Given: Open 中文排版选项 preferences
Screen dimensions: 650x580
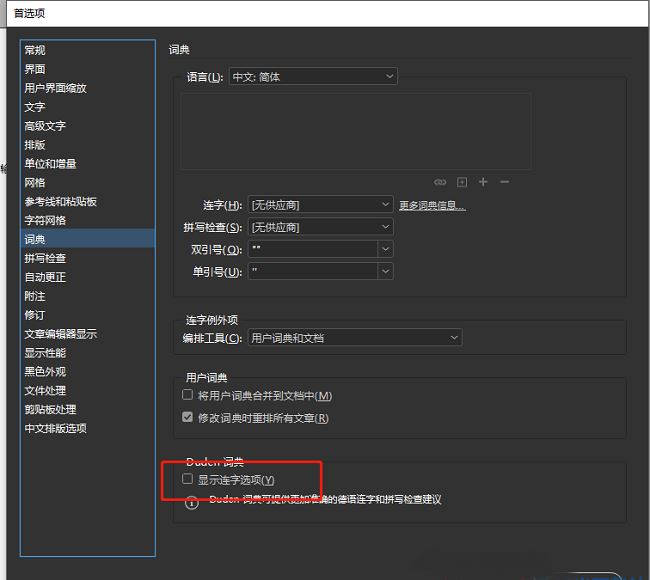Looking at the screenshot, I should click(x=88, y=428).
